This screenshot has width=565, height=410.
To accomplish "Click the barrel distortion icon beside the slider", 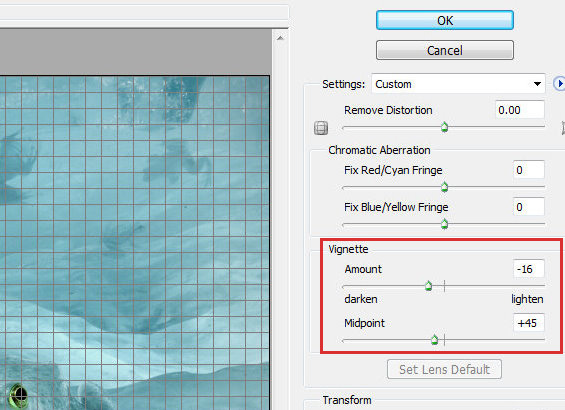I will coord(321,128).
